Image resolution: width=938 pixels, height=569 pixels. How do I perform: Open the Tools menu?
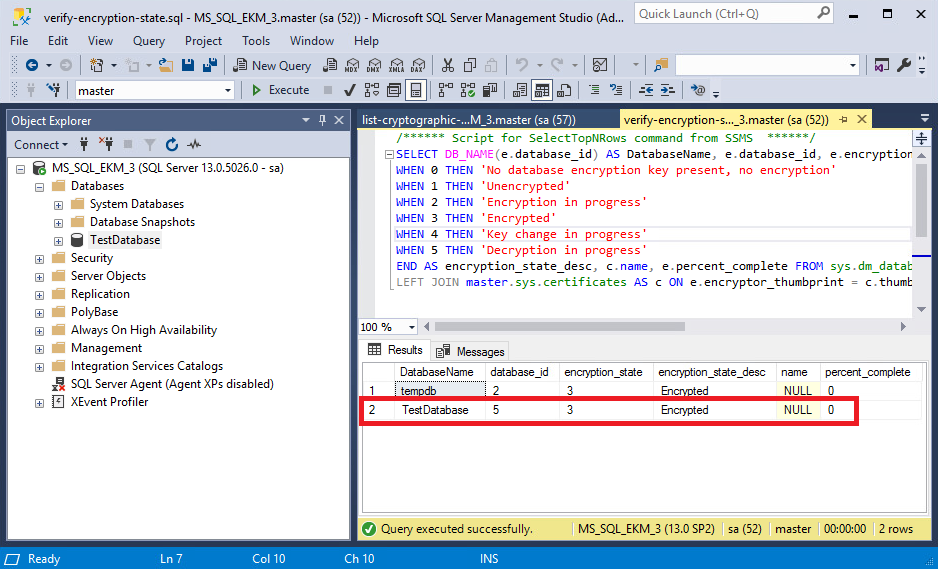[x=256, y=41]
